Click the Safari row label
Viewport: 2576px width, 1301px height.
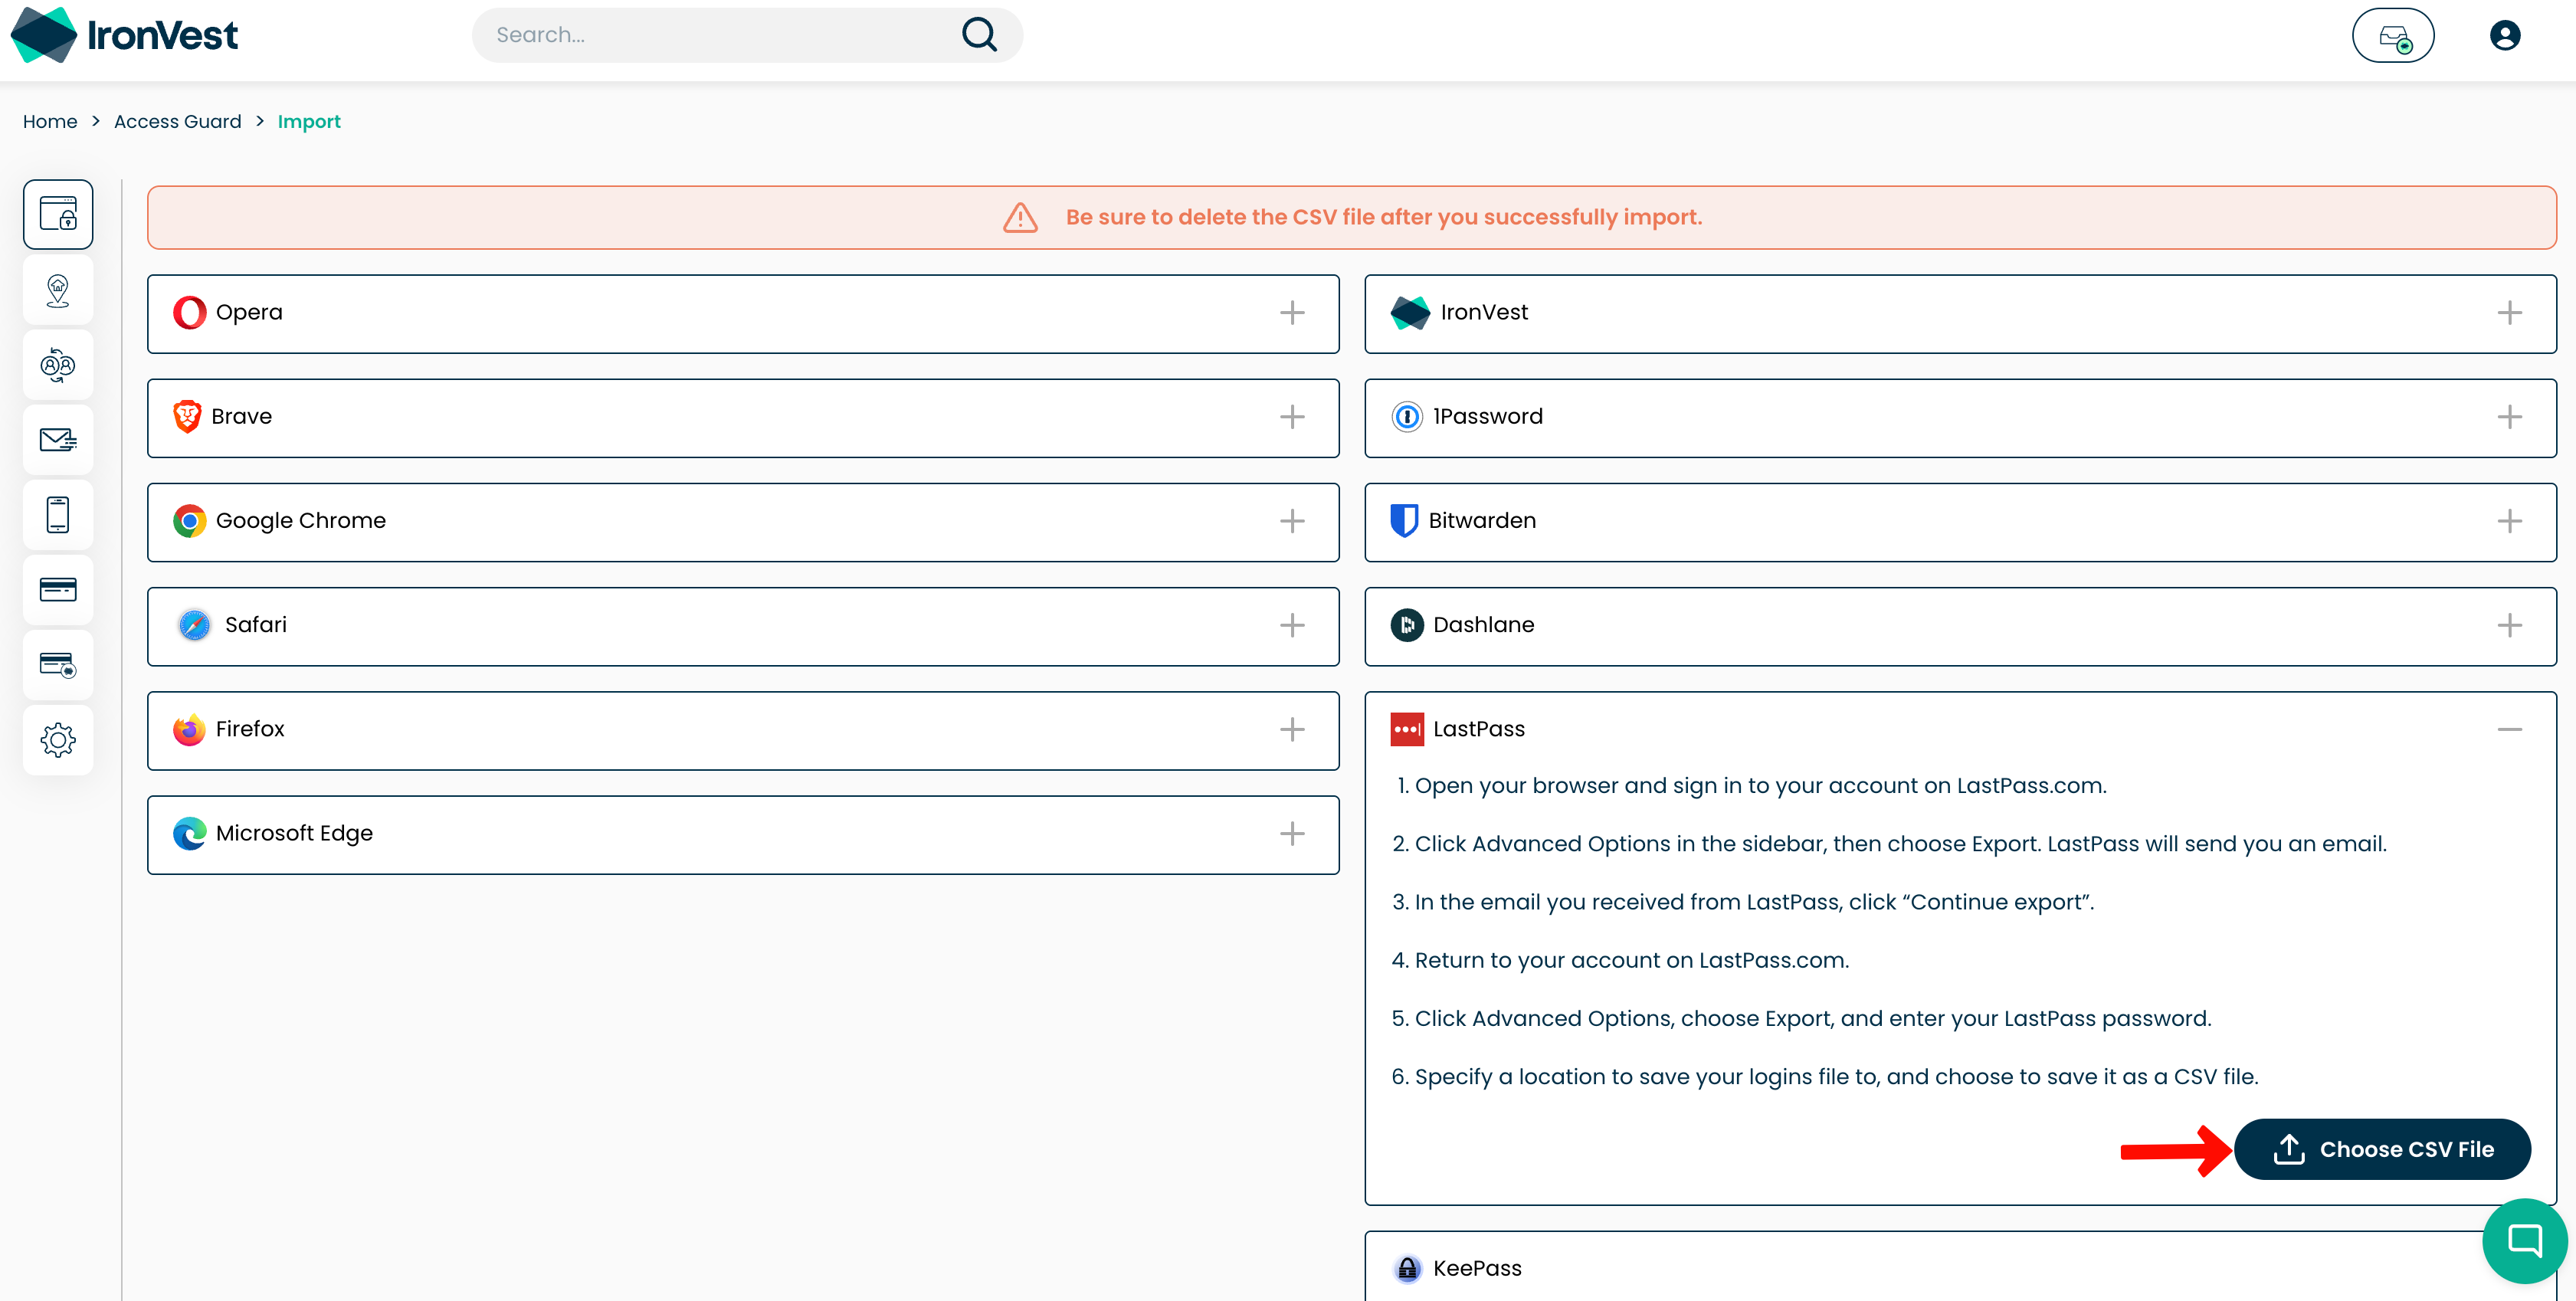click(x=256, y=625)
